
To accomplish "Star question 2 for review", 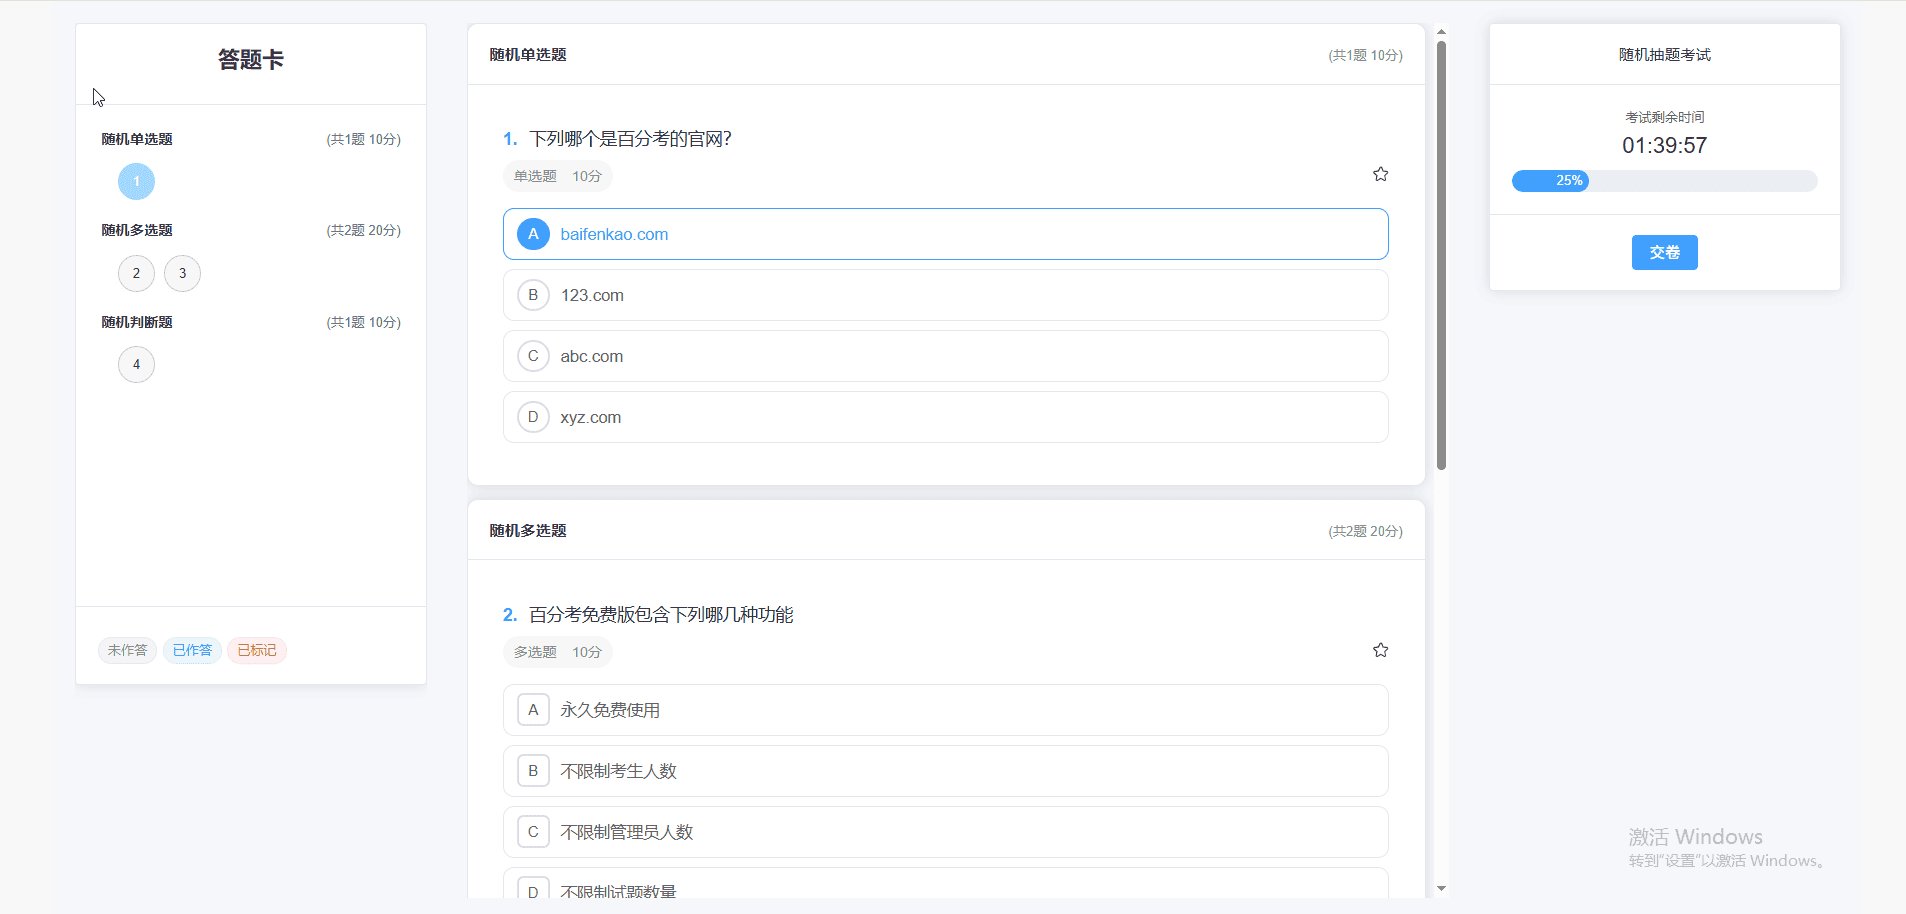I will (1381, 649).
